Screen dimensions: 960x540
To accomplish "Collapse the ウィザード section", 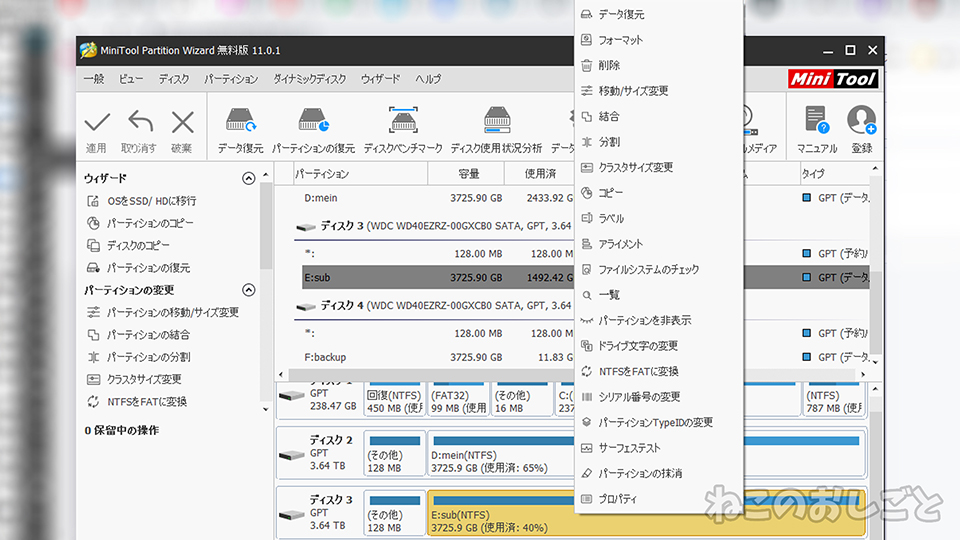I will point(249,178).
